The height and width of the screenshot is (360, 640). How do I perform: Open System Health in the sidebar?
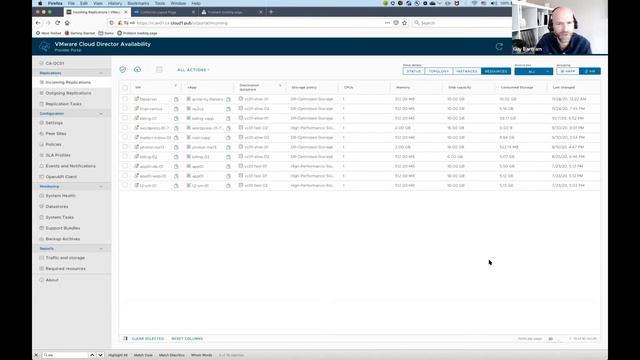60,196
